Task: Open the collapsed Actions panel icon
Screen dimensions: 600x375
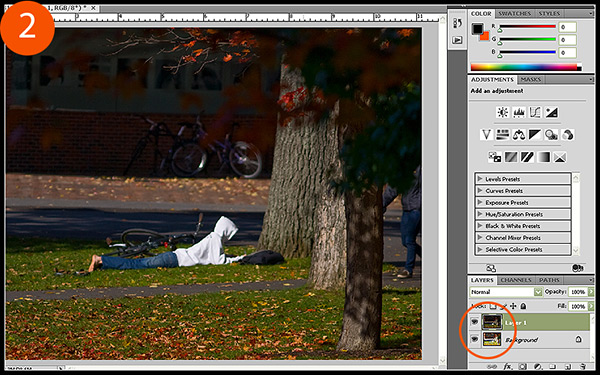Action: (x=457, y=40)
